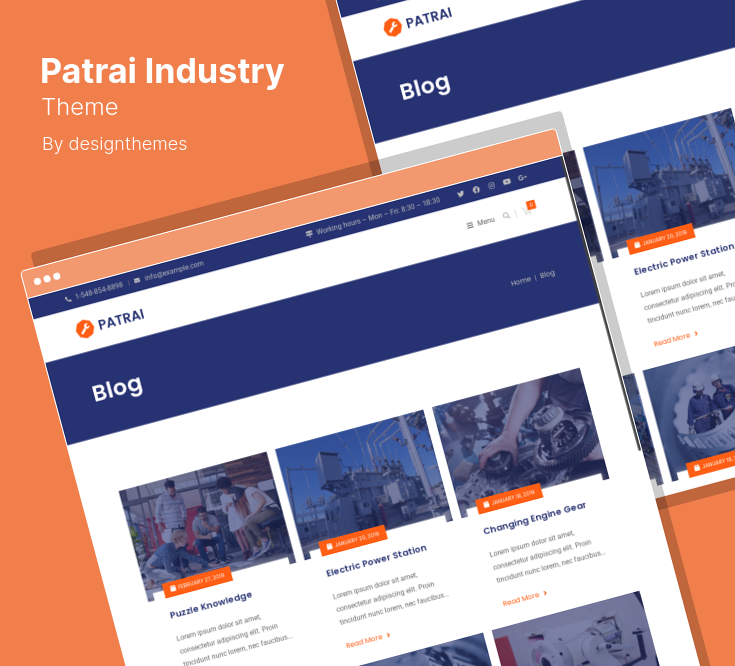Viewport: 735px width, 666px height.
Task: Click the Working hours text in top bar
Action: pyautogui.click(x=378, y=216)
